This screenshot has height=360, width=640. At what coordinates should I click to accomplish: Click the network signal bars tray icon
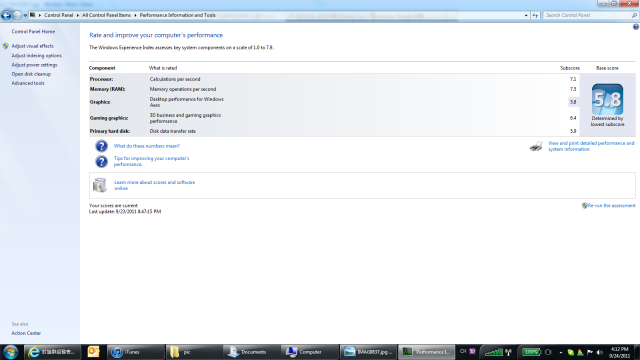[493, 352]
